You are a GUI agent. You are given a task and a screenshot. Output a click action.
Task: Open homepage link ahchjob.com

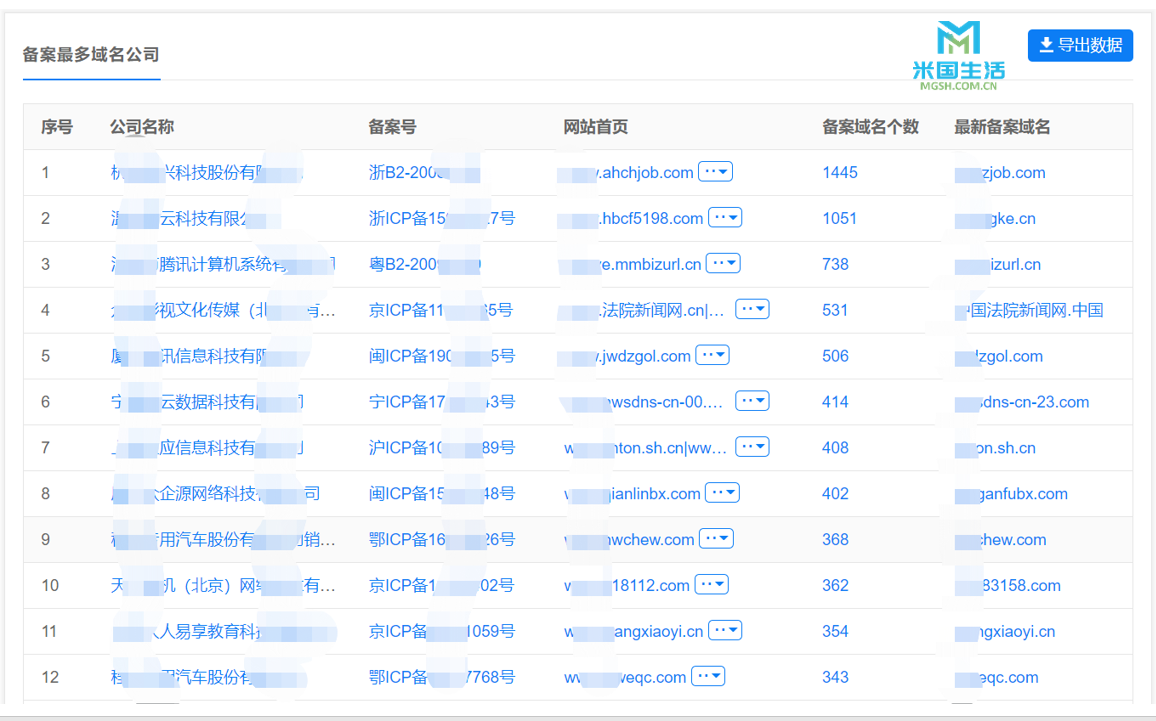(625, 173)
